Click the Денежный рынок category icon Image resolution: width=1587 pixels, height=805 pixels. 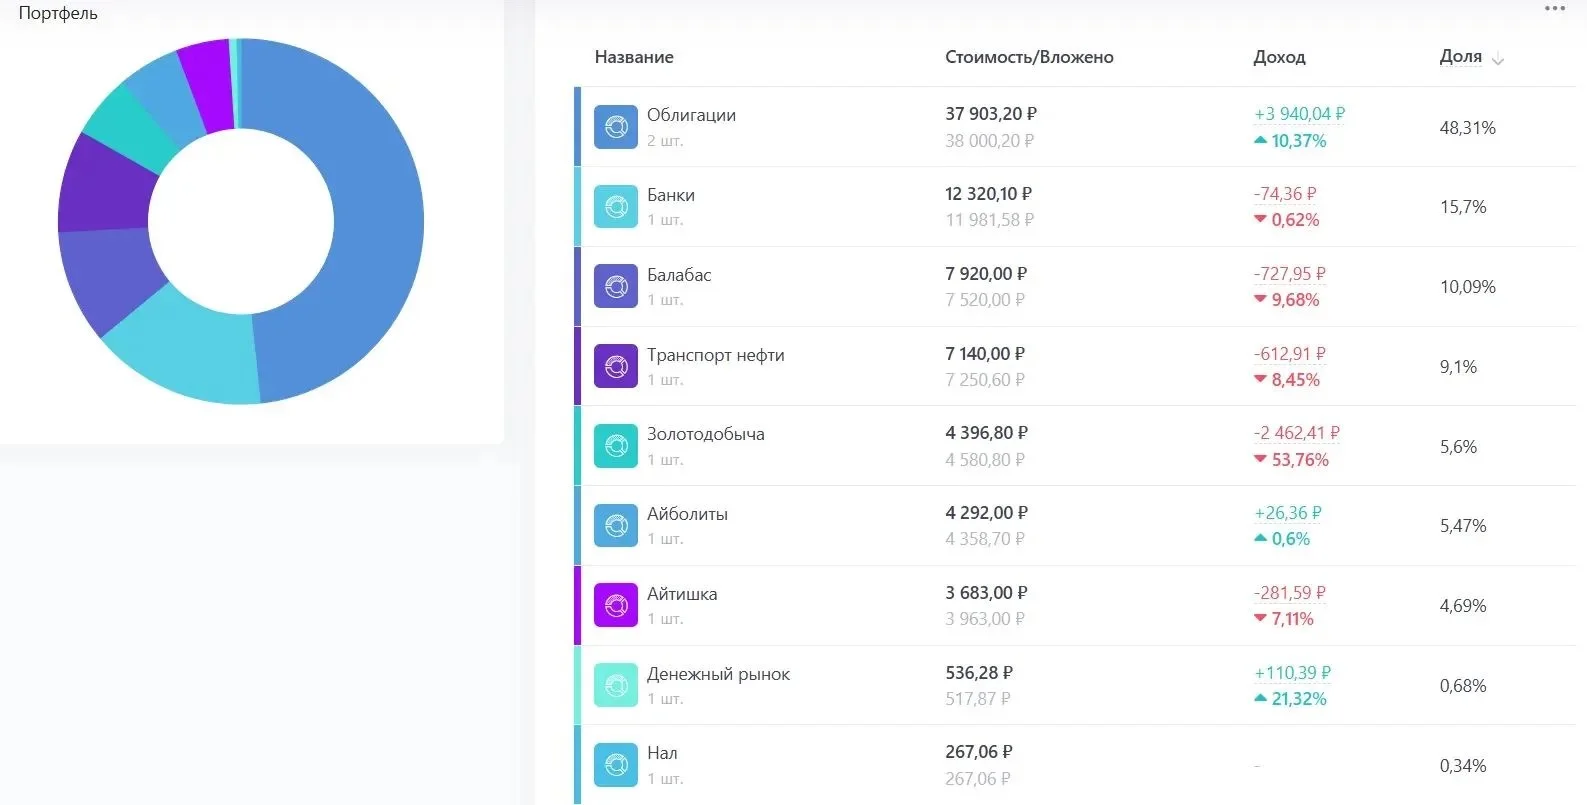pos(616,686)
